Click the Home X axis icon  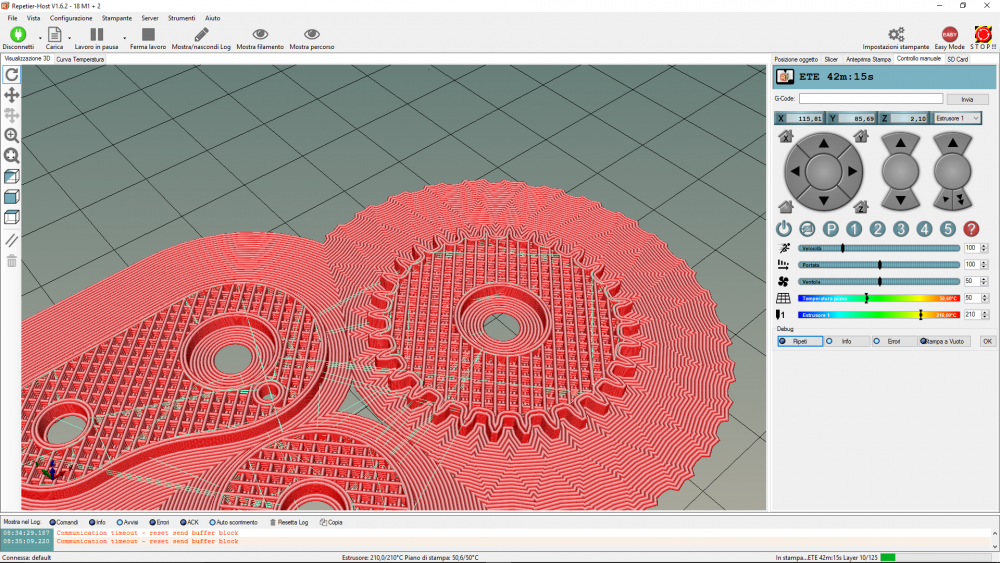pyautogui.click(x=786, y=136)
